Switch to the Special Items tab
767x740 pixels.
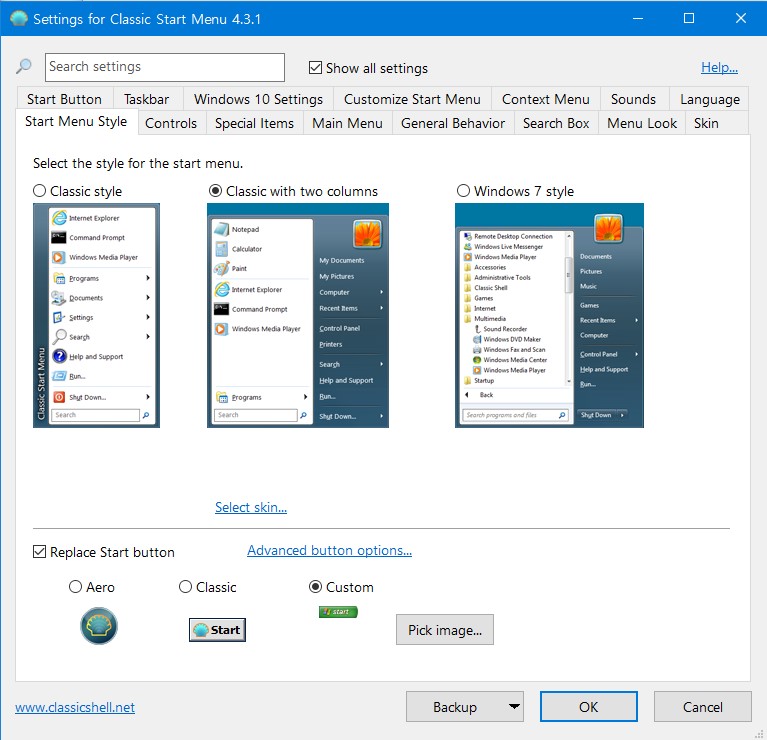pos(254,123)
